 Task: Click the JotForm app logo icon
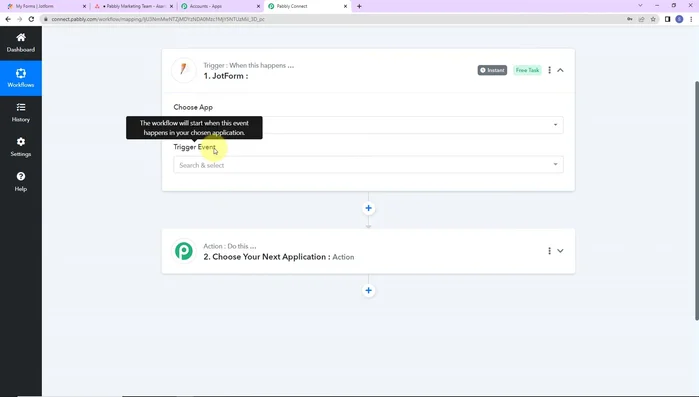pos(184,70)
